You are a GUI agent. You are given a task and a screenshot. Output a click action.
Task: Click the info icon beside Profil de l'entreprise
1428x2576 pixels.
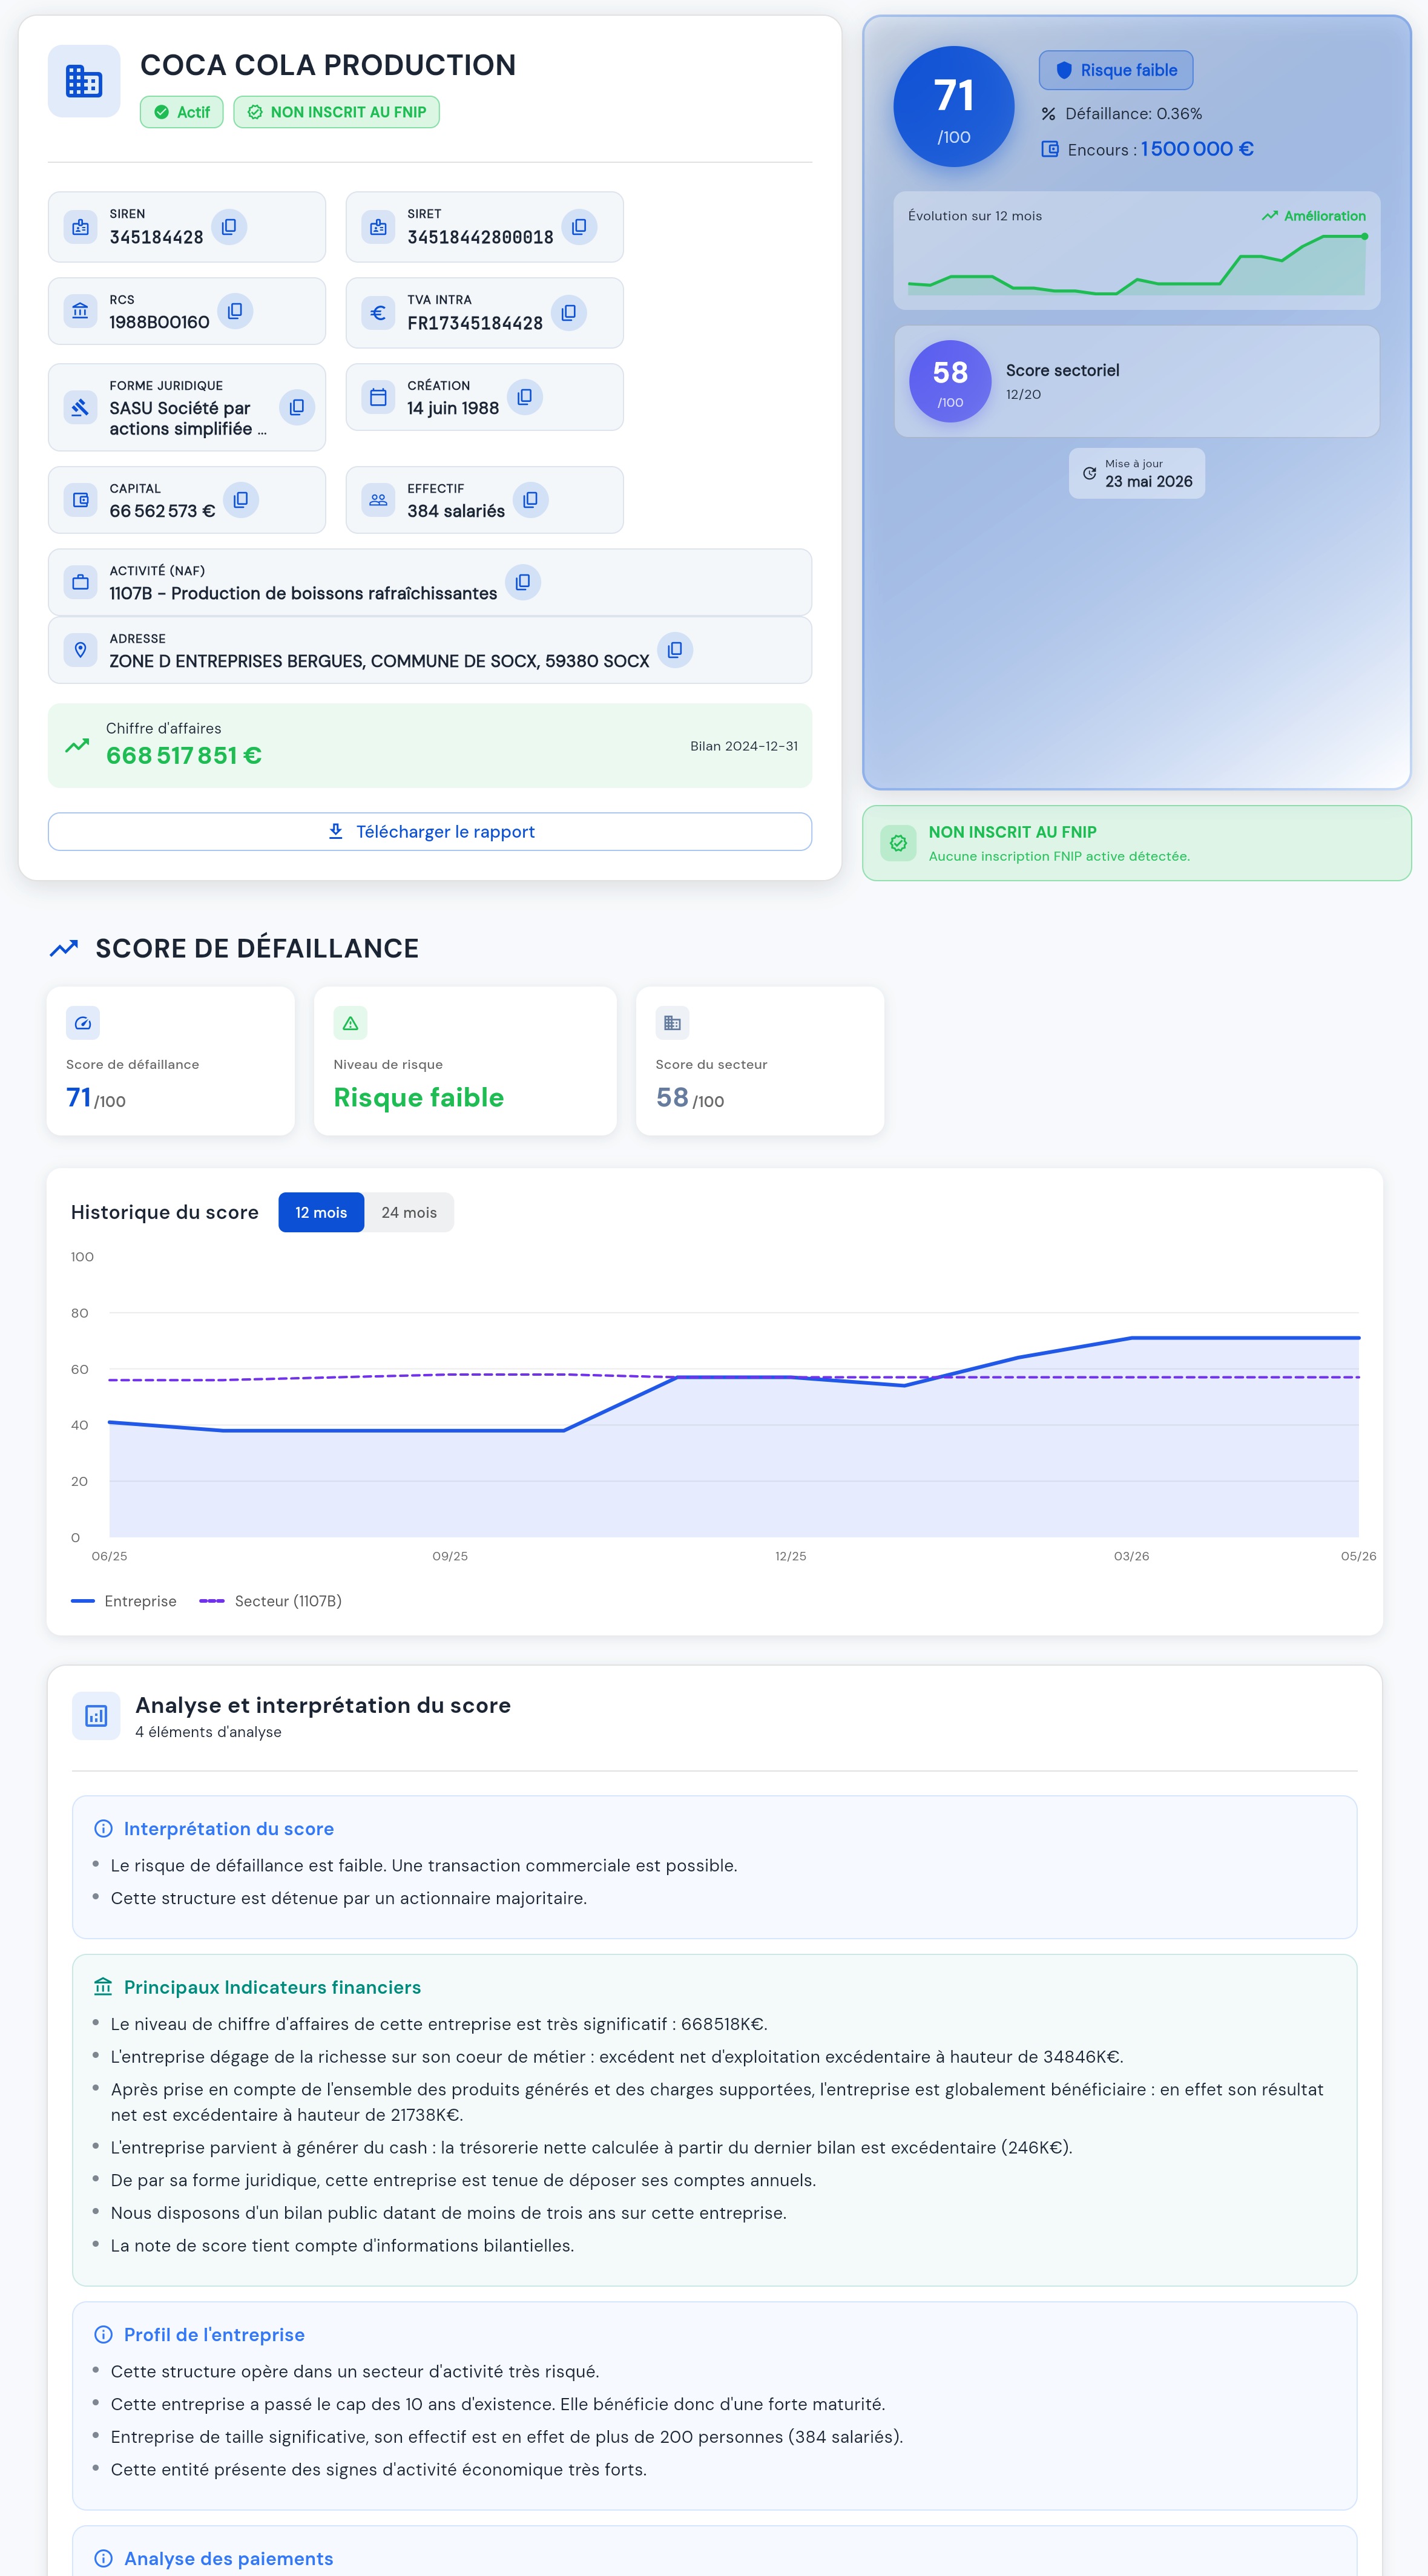(x=103, y=2334)
